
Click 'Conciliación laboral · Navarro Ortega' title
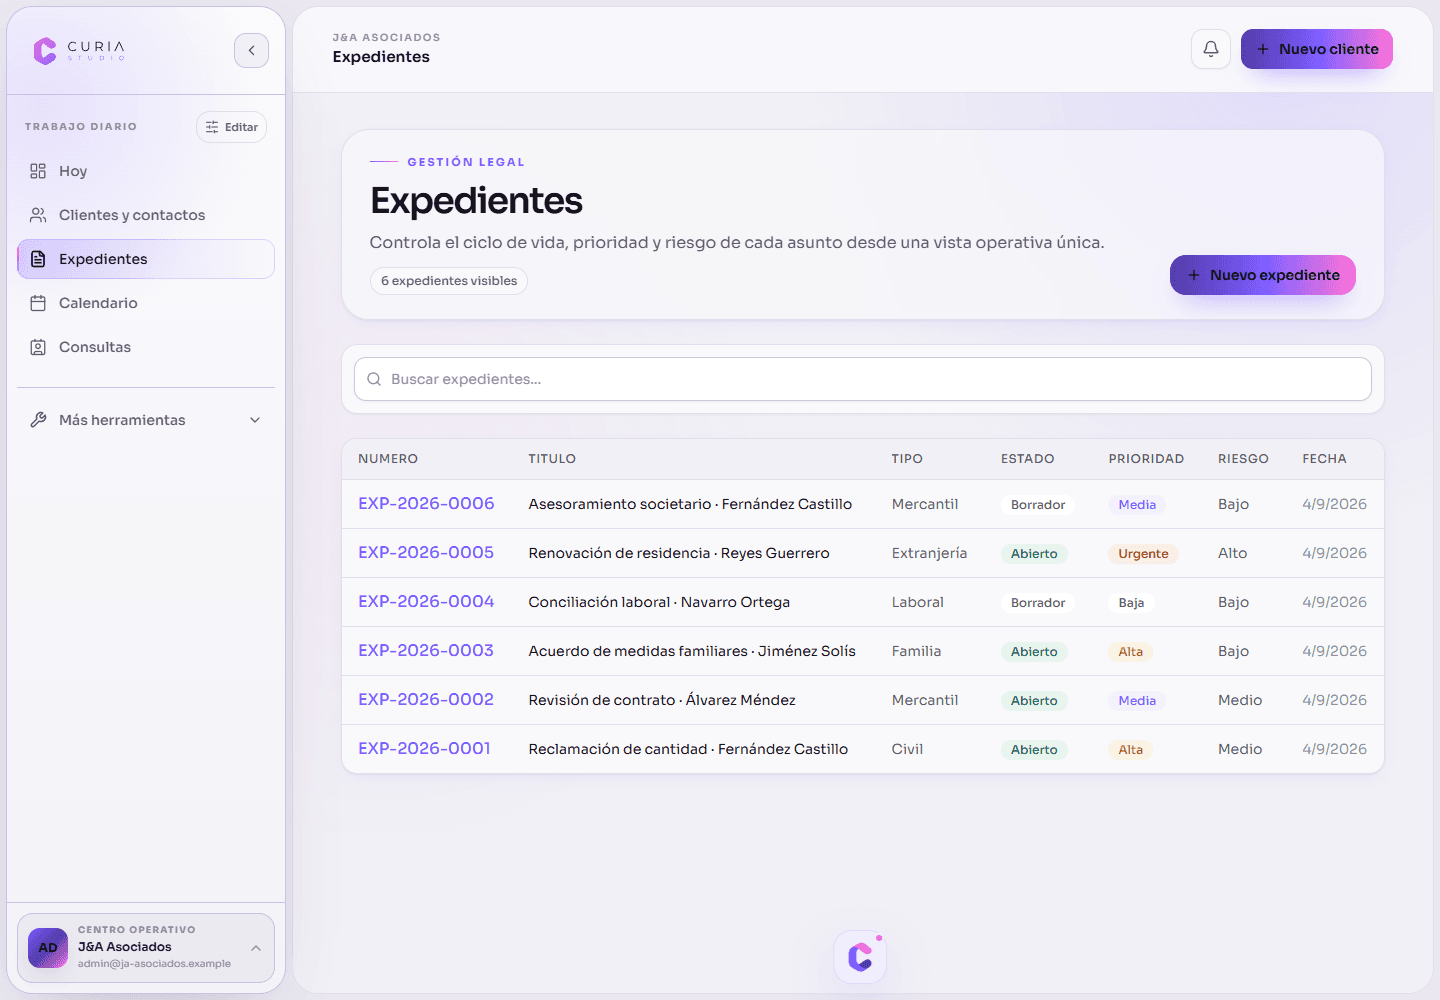[x=659, y=602]
